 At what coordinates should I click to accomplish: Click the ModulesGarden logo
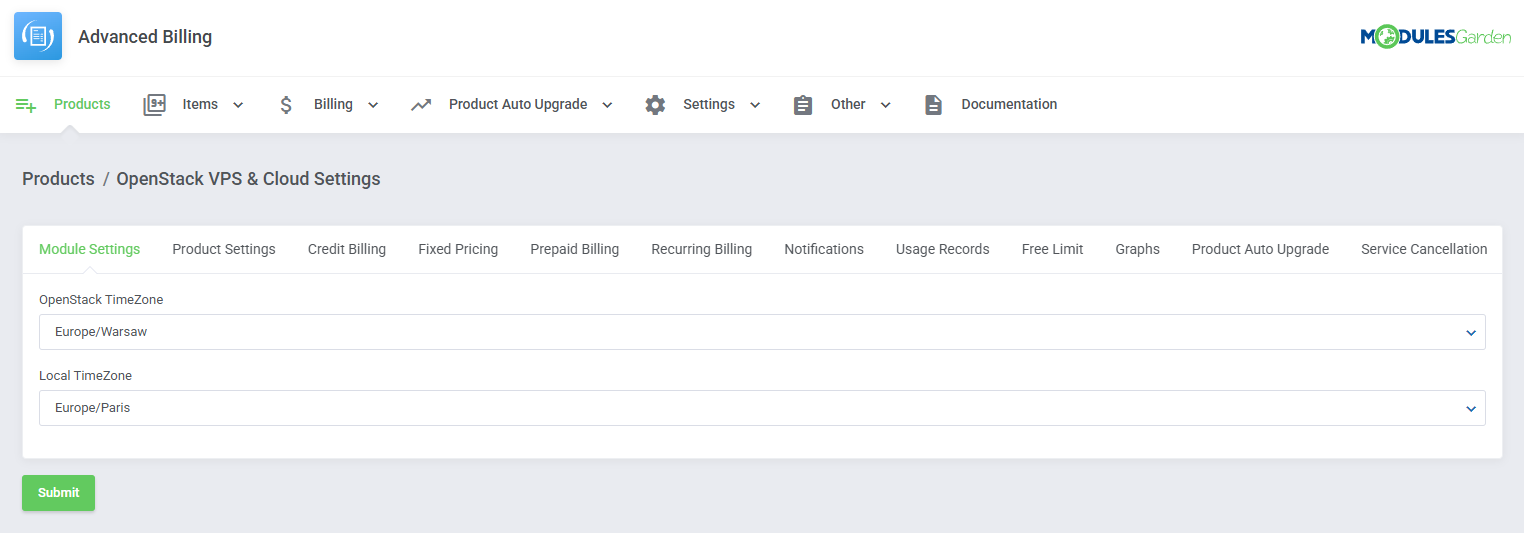click(x=1435, y=37)
